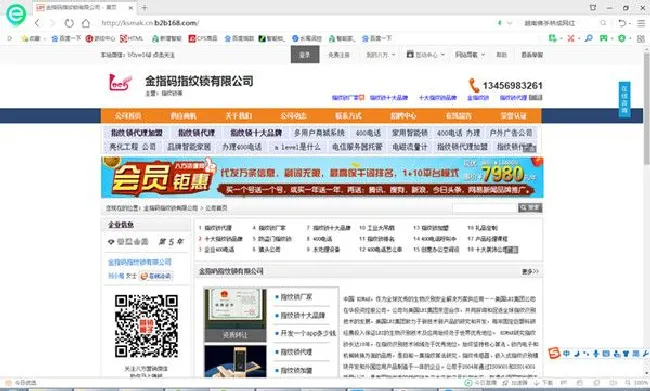Click the 360 browser logo
Screen dimensions: 650x391
(x=16, y=14)
